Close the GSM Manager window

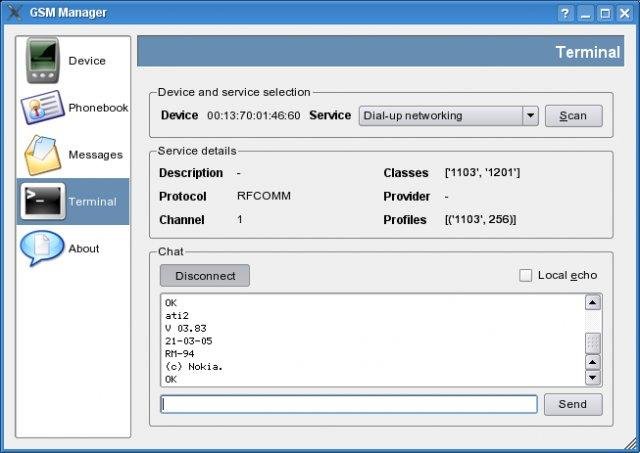(625, 13)
